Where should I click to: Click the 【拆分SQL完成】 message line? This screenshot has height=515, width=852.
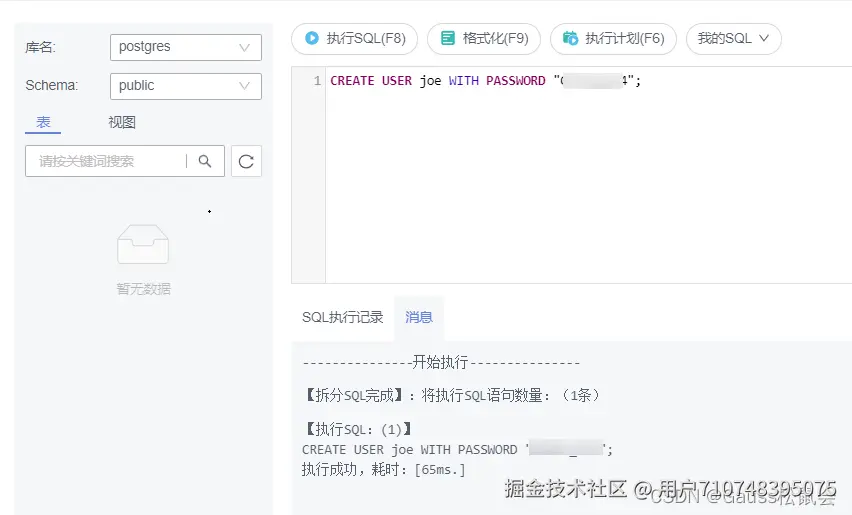tap(452, 395)
